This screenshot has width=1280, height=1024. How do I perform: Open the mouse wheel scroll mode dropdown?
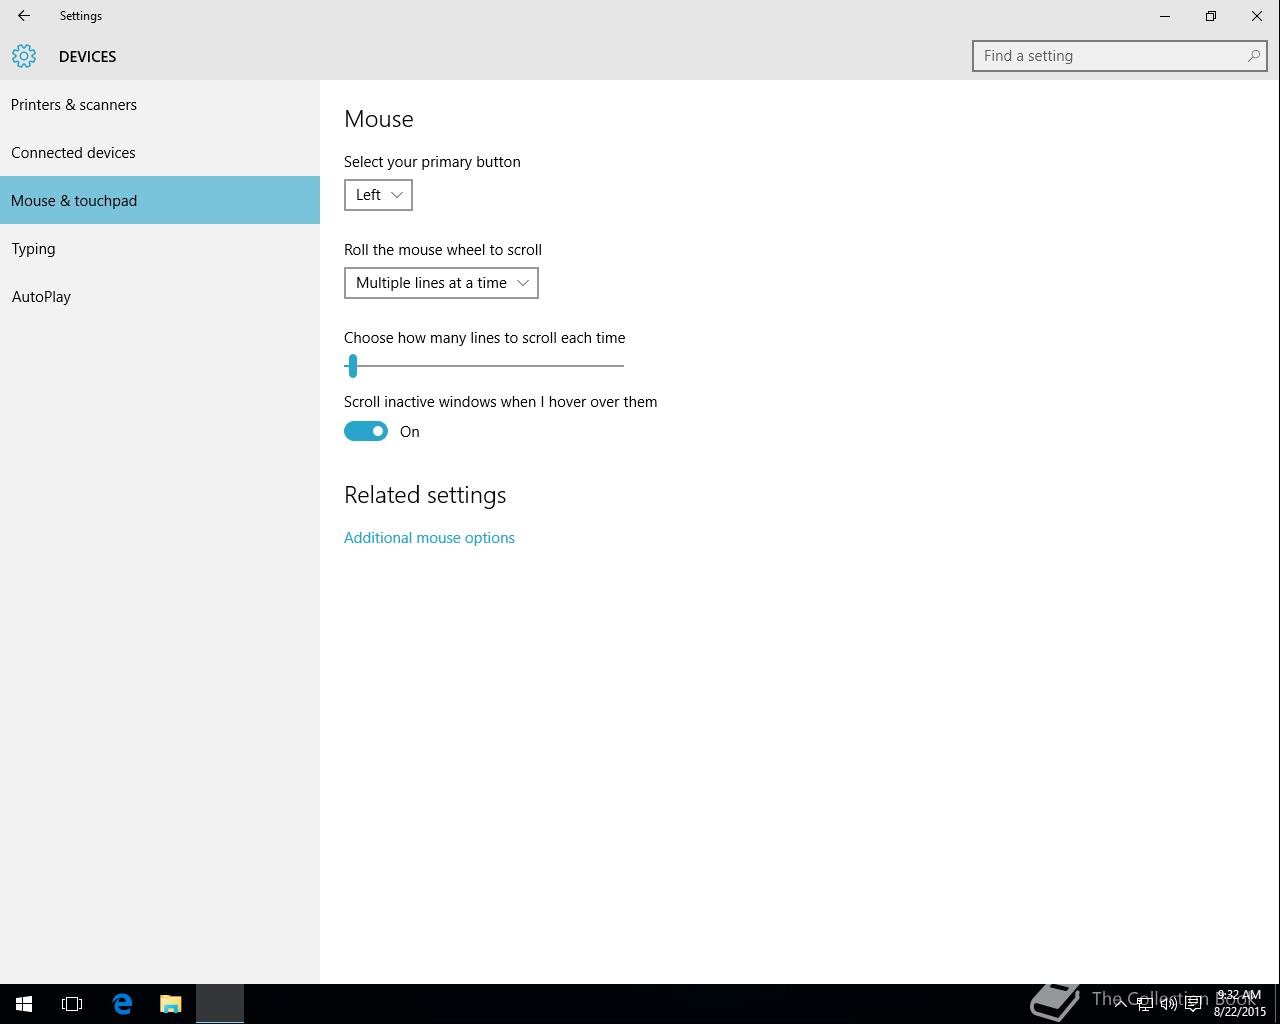point(441,283)
